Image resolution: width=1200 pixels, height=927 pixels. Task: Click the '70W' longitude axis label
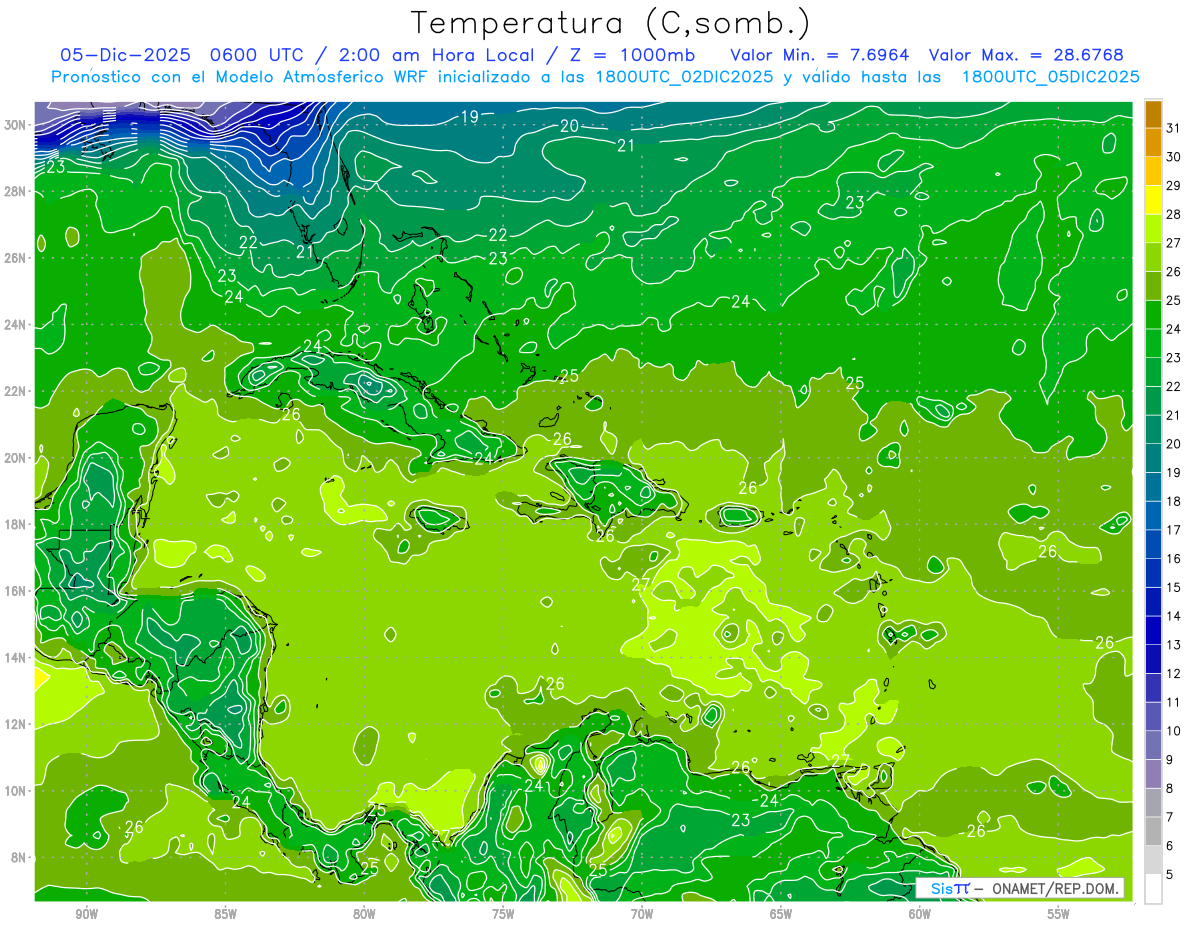642,913
